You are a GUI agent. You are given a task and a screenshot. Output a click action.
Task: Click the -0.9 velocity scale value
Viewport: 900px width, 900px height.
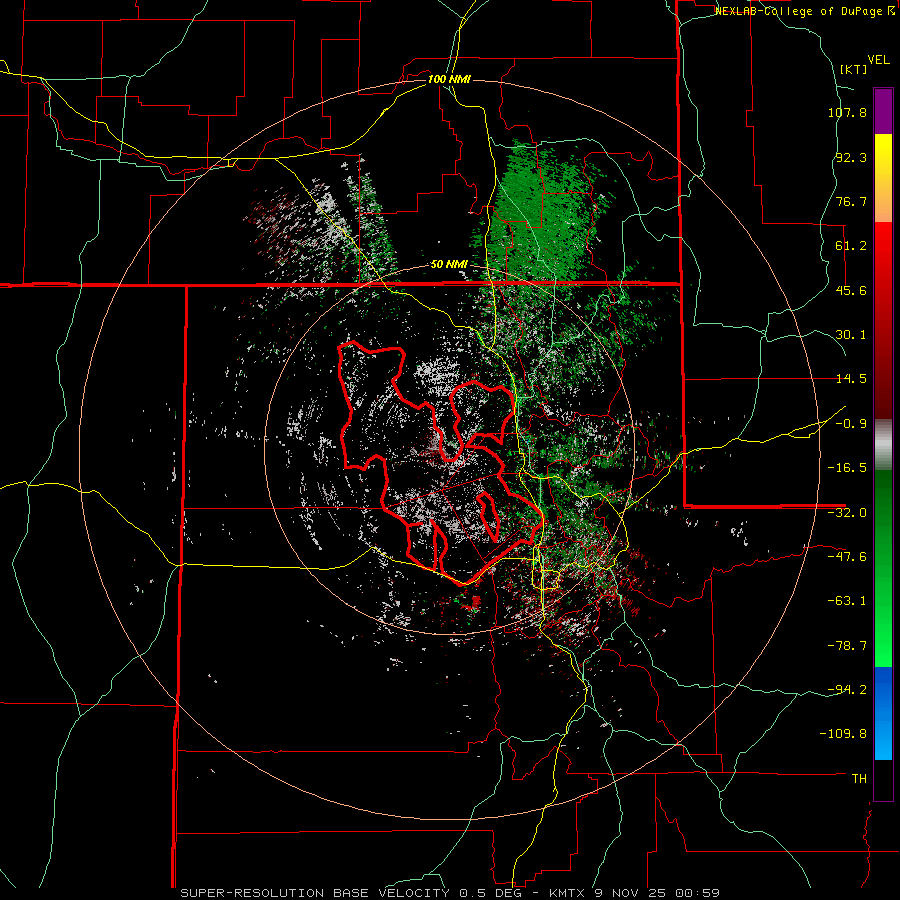tap(851, 424)
